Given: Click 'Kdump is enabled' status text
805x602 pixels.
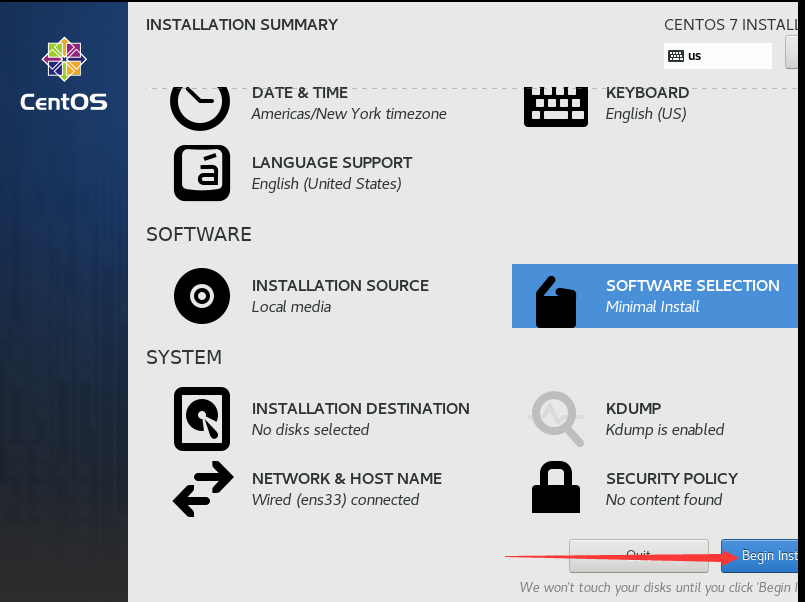Looking at the screenshot, I should coord(665,430).
